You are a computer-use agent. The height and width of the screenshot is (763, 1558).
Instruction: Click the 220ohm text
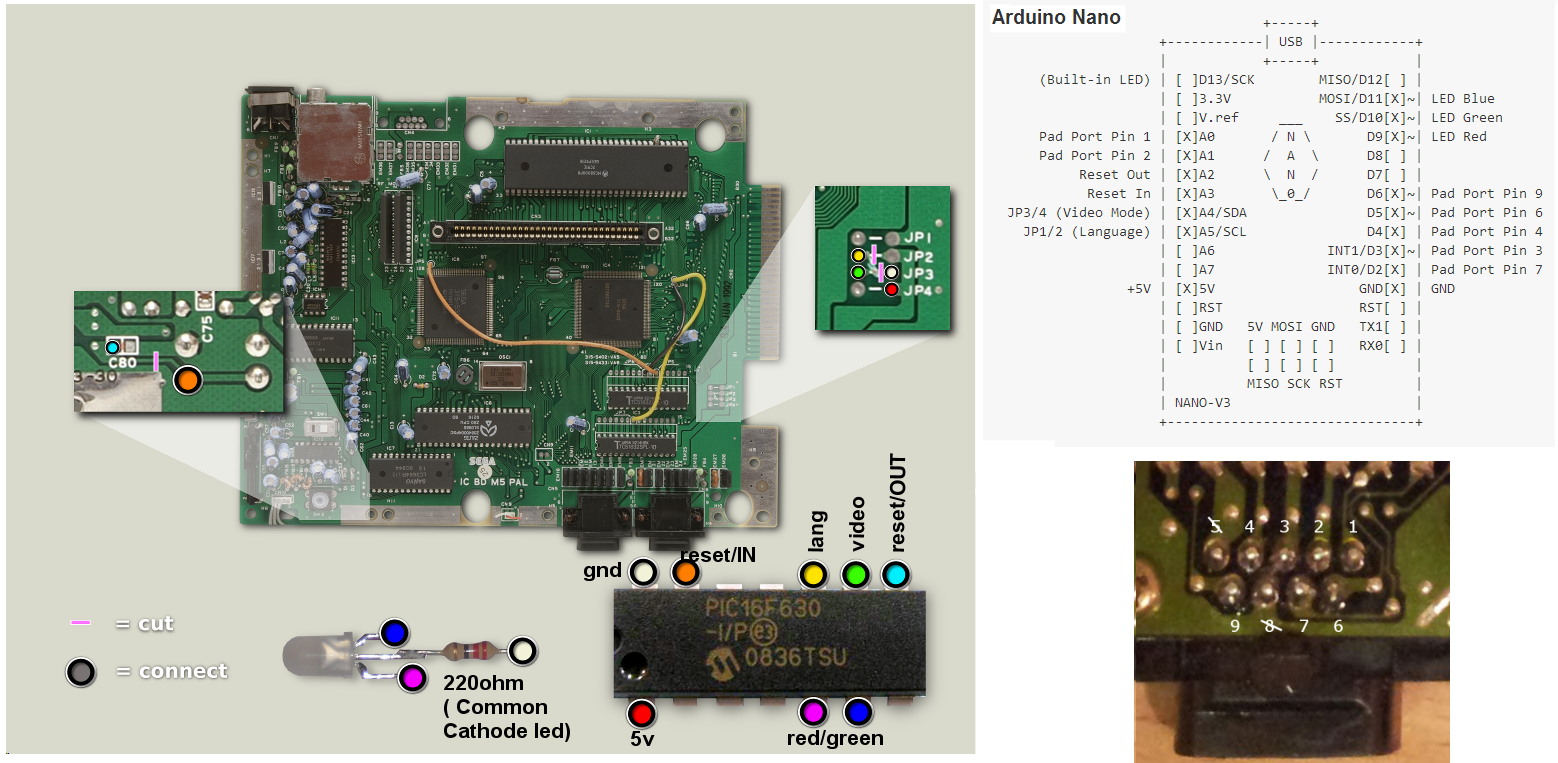point(486,684)
